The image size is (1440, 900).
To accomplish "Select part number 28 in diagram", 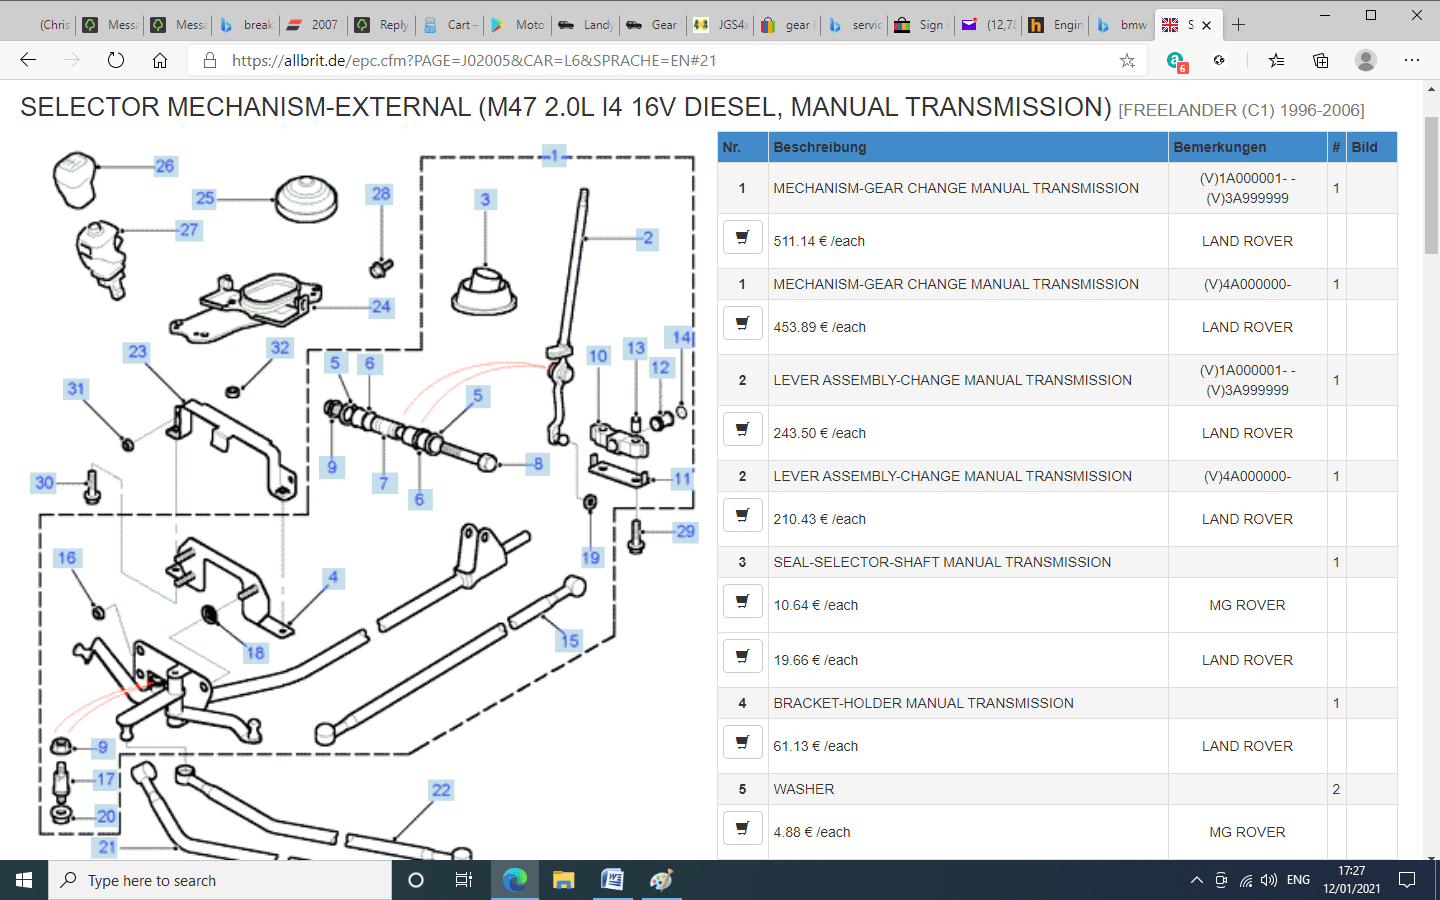I will (381, 194).
